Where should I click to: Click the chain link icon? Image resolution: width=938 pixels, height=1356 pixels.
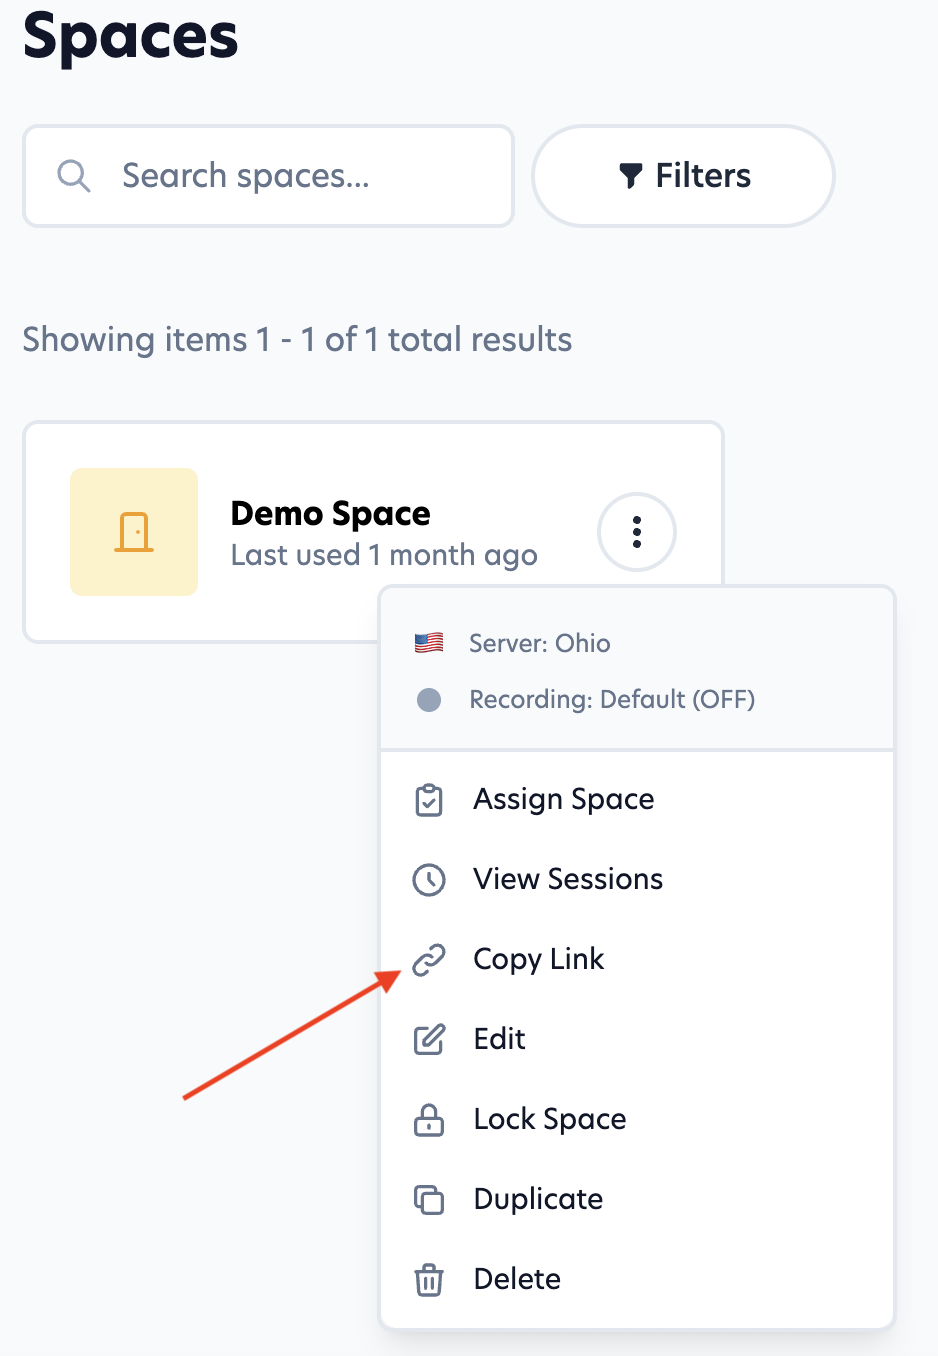pyautogui.click(x=429, y=960)
